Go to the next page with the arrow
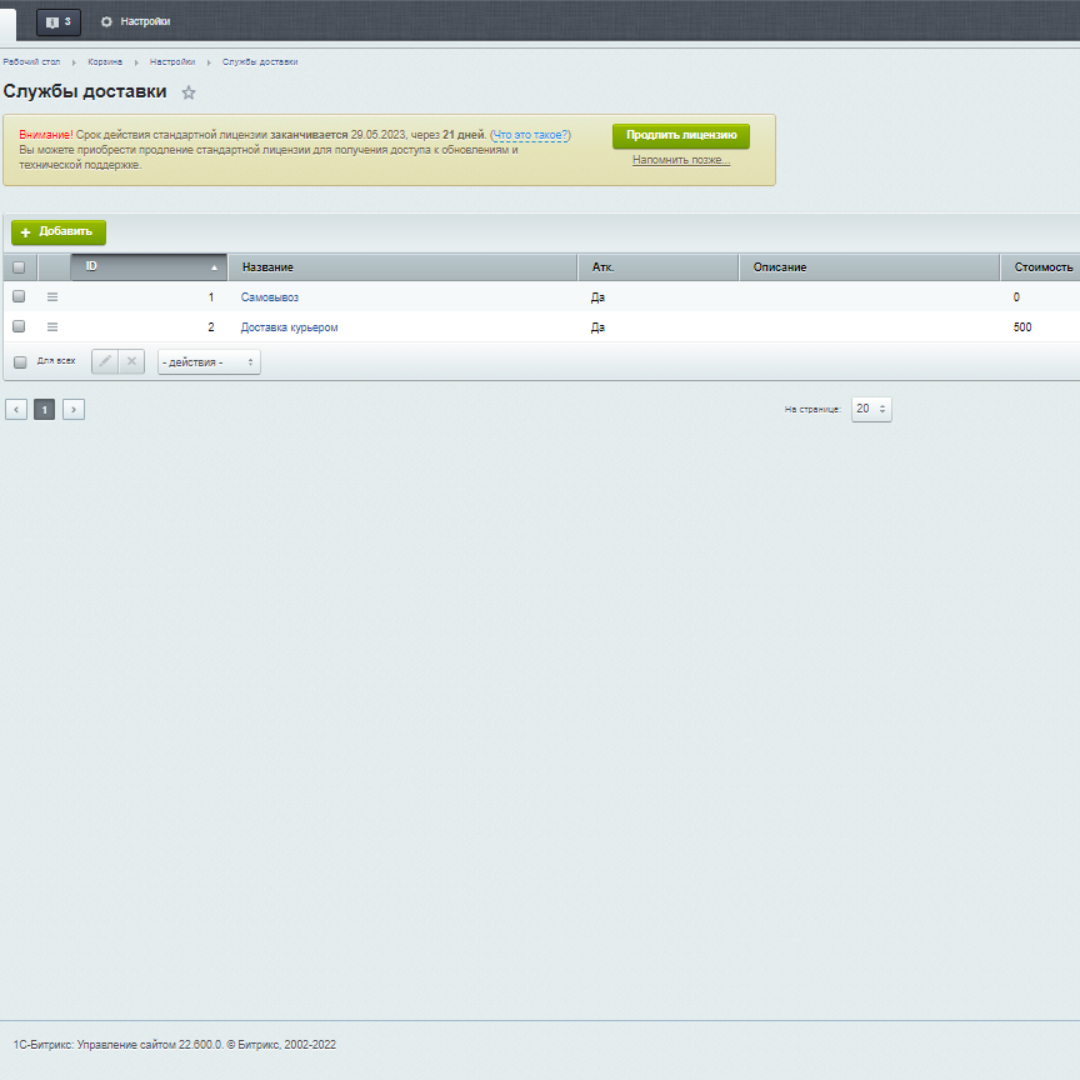Screen dimensions: 1080x1080 click(74, 410)
